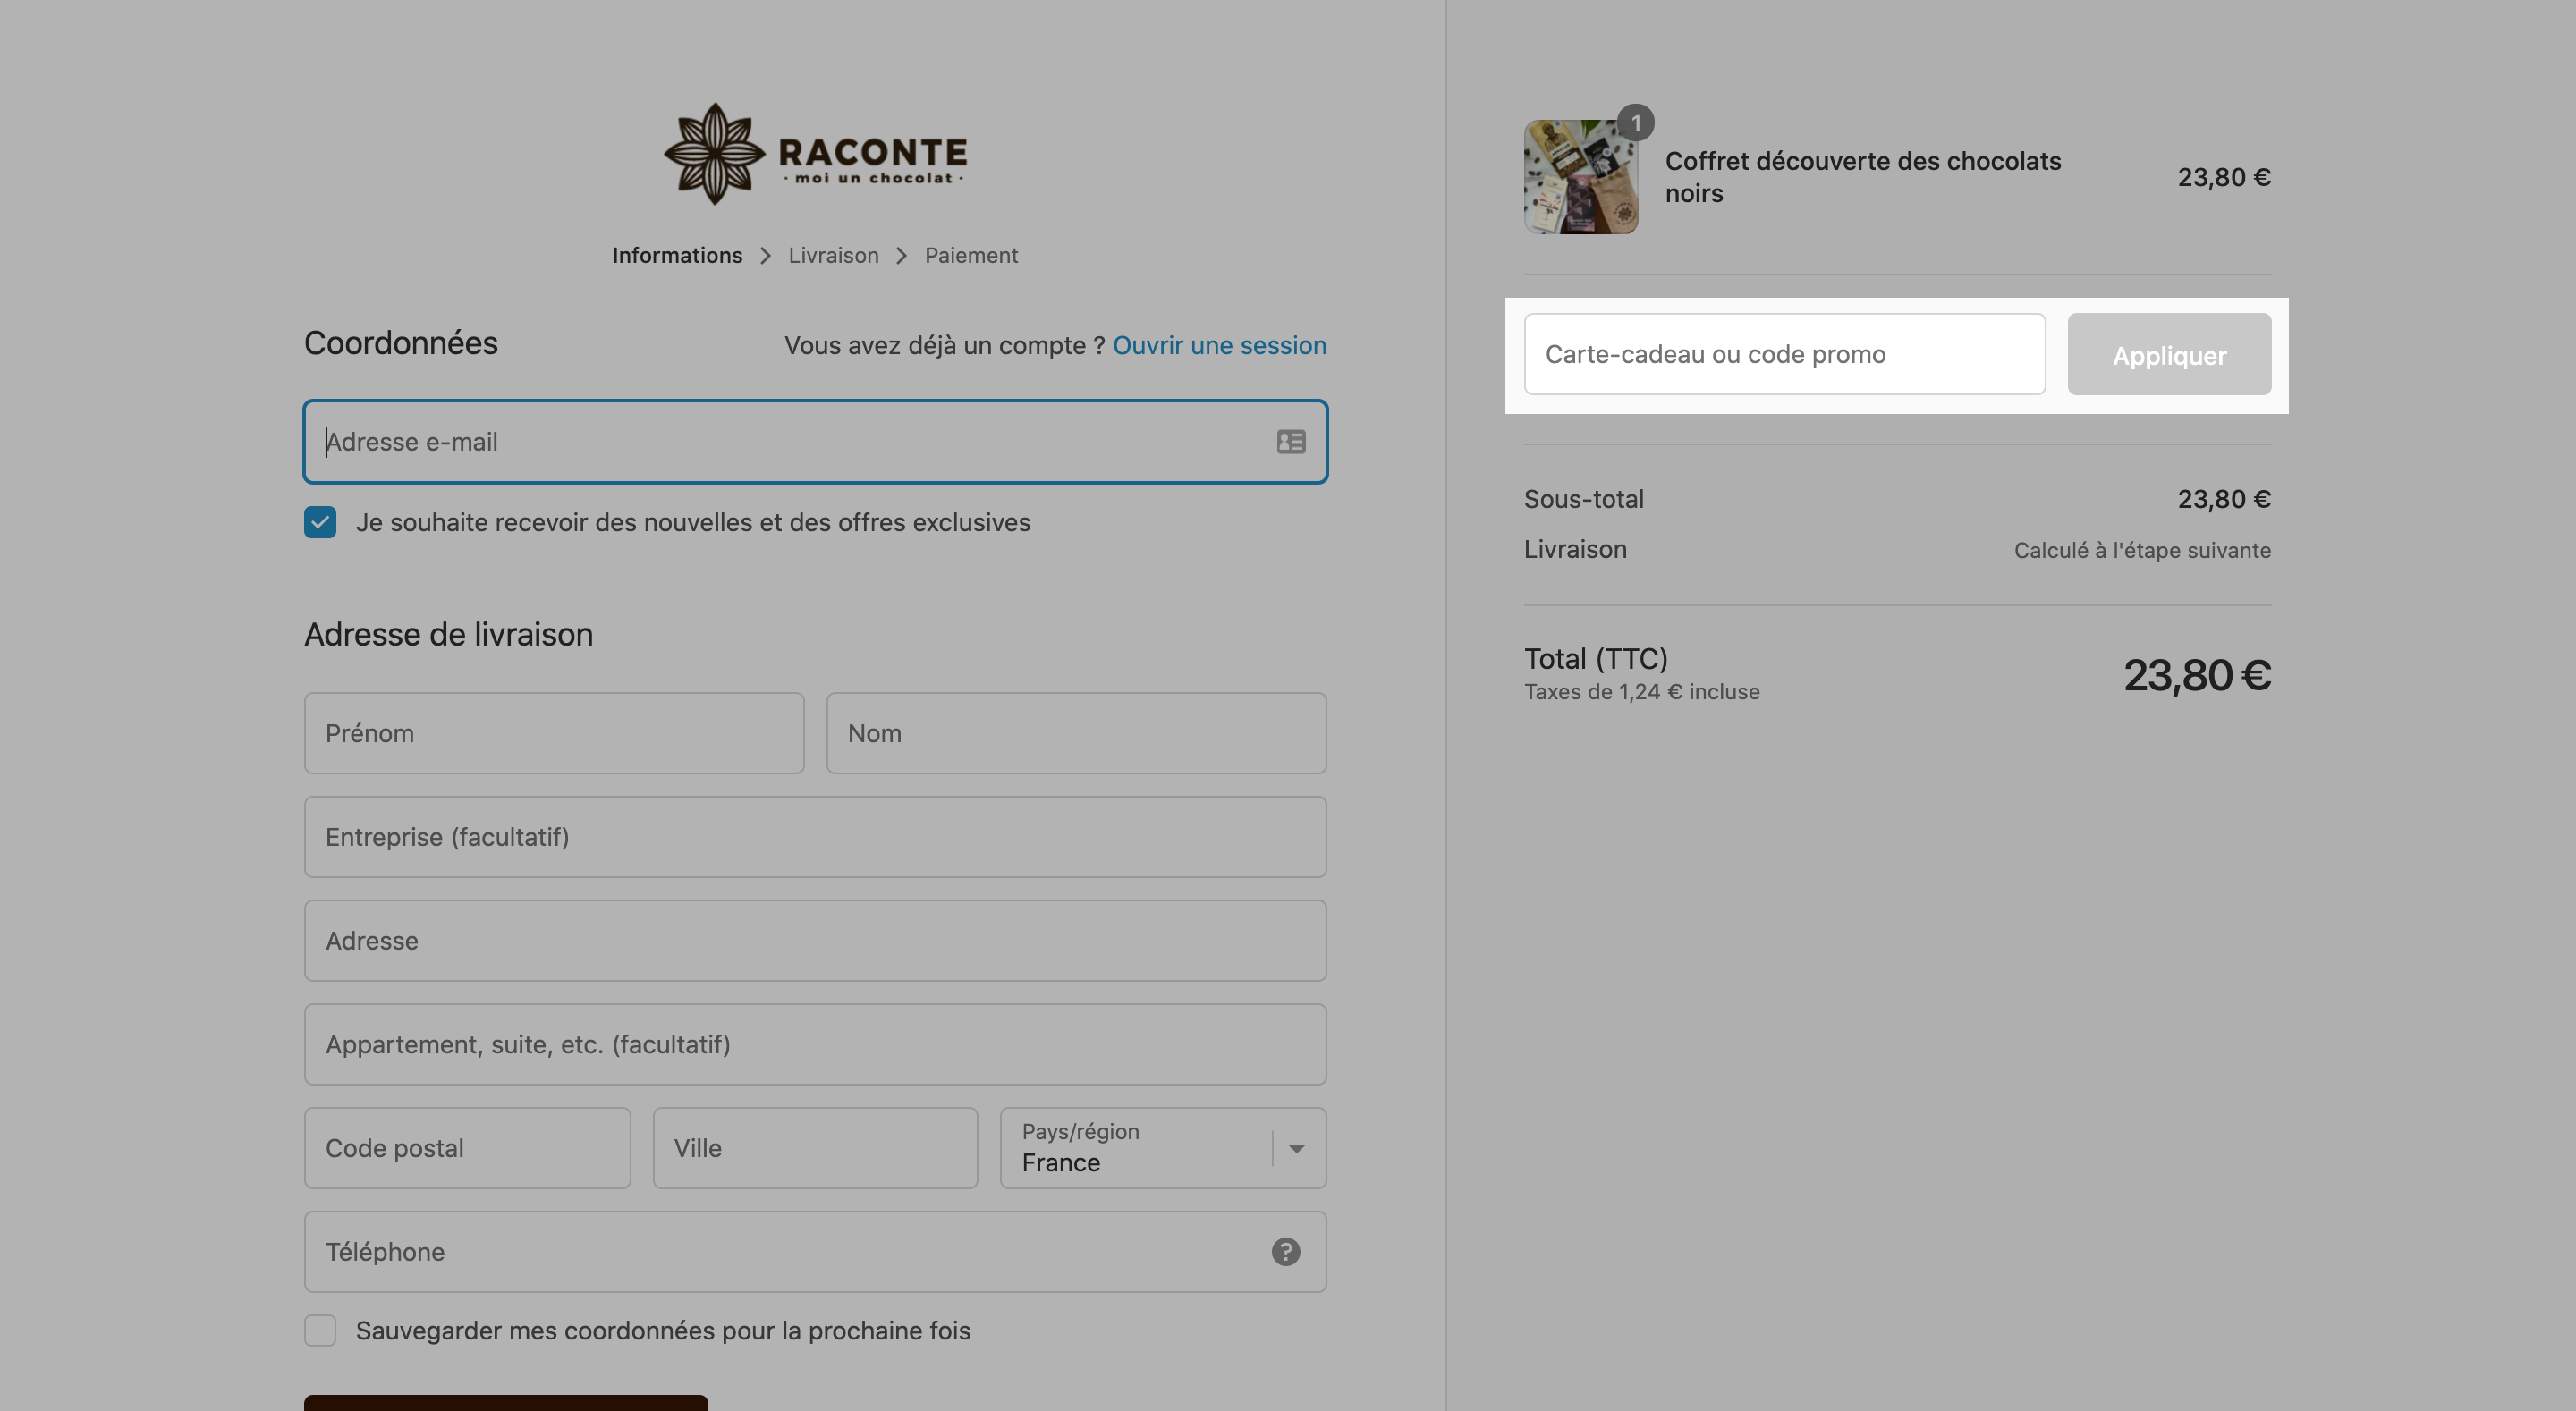The image size is (2576, 1411).
Task: Focus the Carte-cadeau ou code promo field
Action: click(x=1784, y=354)
